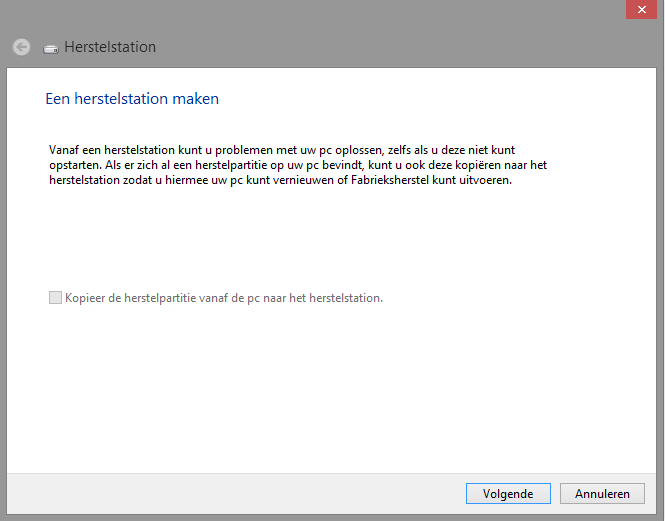Screen dimensions: 665x521
Task: Click the Volgende button
Action: [507, 493]
